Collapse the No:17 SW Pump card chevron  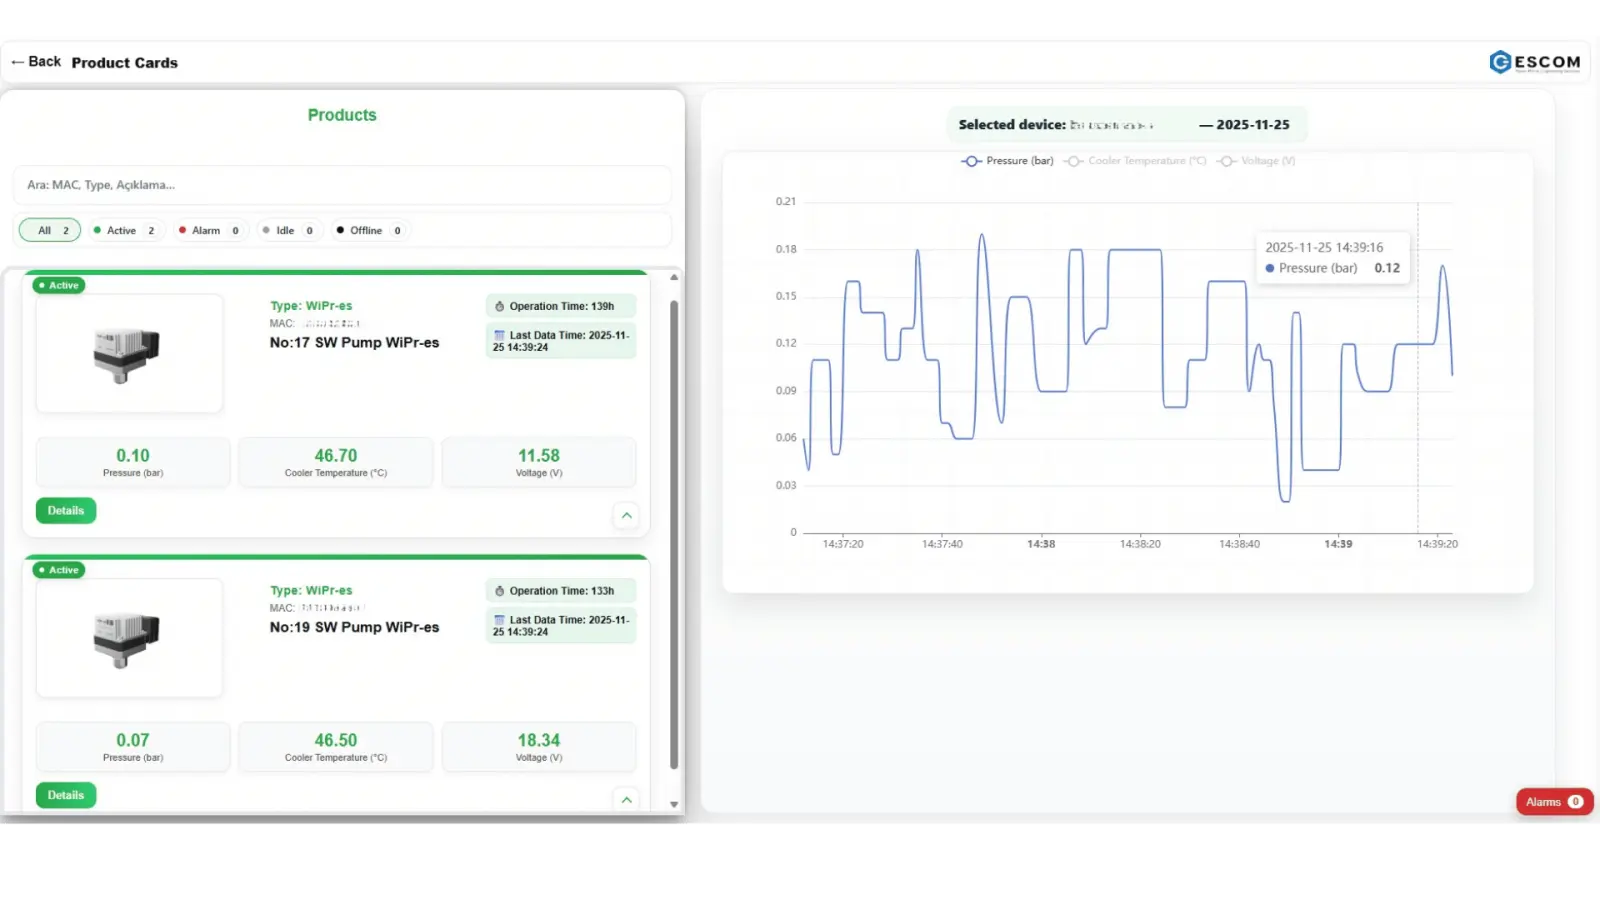pyautogui.click(x=627, y=515)
